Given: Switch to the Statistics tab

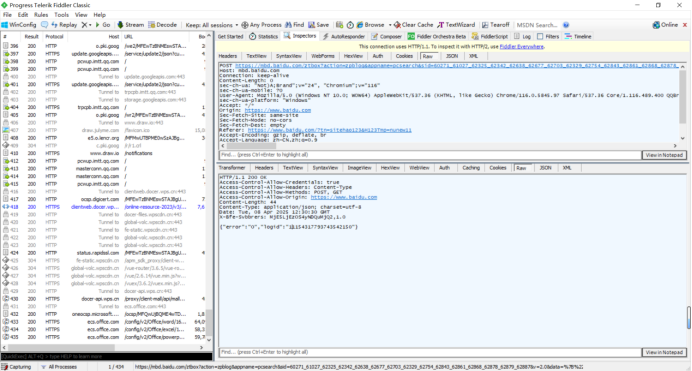Looking at the screenshot, I should point(263,37).
